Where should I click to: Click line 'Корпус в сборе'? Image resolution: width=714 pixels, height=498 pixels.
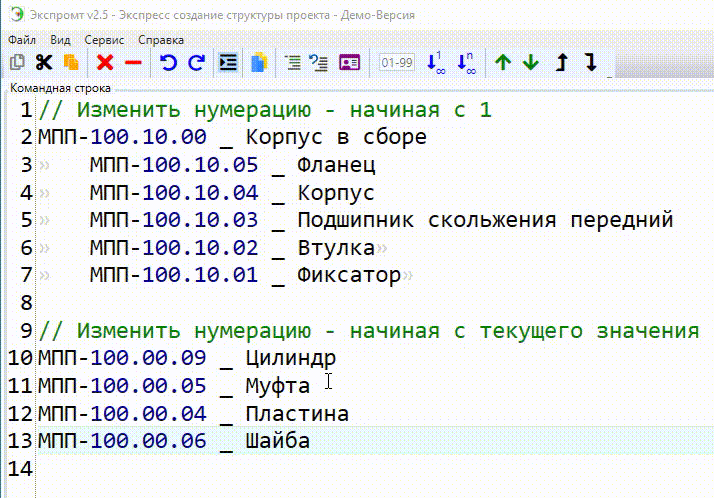point(233,137)
